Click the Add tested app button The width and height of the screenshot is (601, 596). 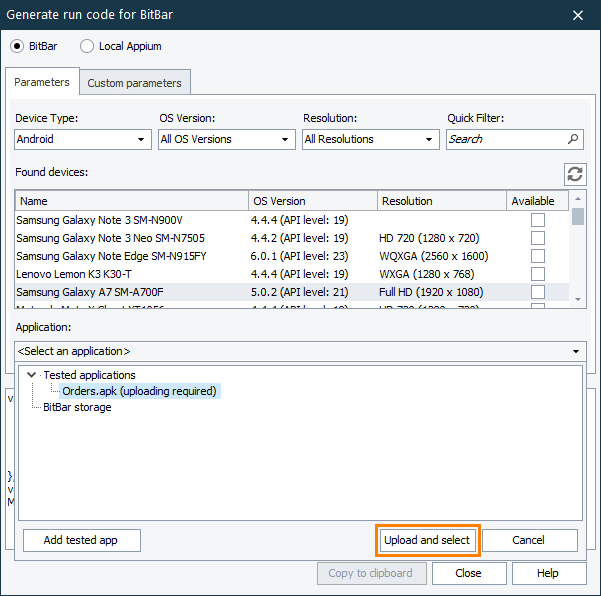(81, 540)
